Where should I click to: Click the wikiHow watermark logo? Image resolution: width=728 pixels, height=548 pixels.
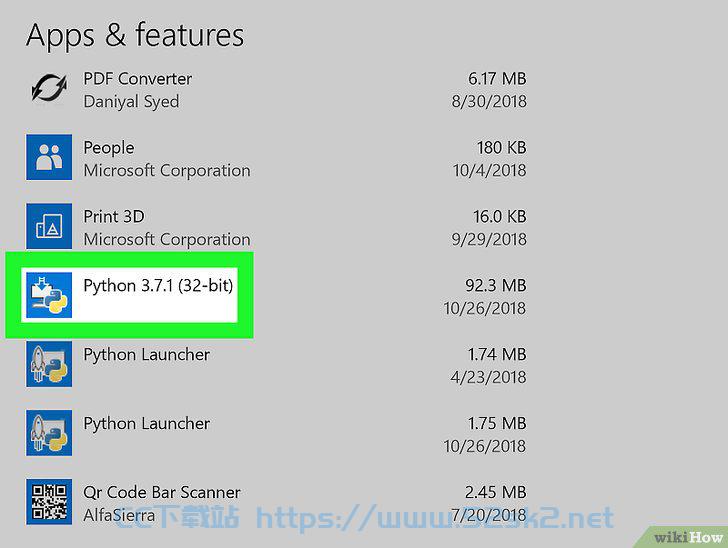[688, 537]
